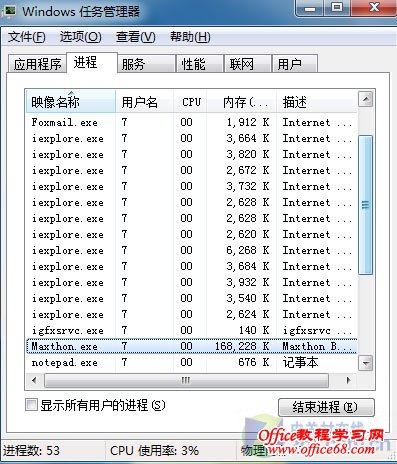Select the 进程 tab
The width and height of the screenshot is (397, 464).
pyautogui.click(x=92, y=62)
